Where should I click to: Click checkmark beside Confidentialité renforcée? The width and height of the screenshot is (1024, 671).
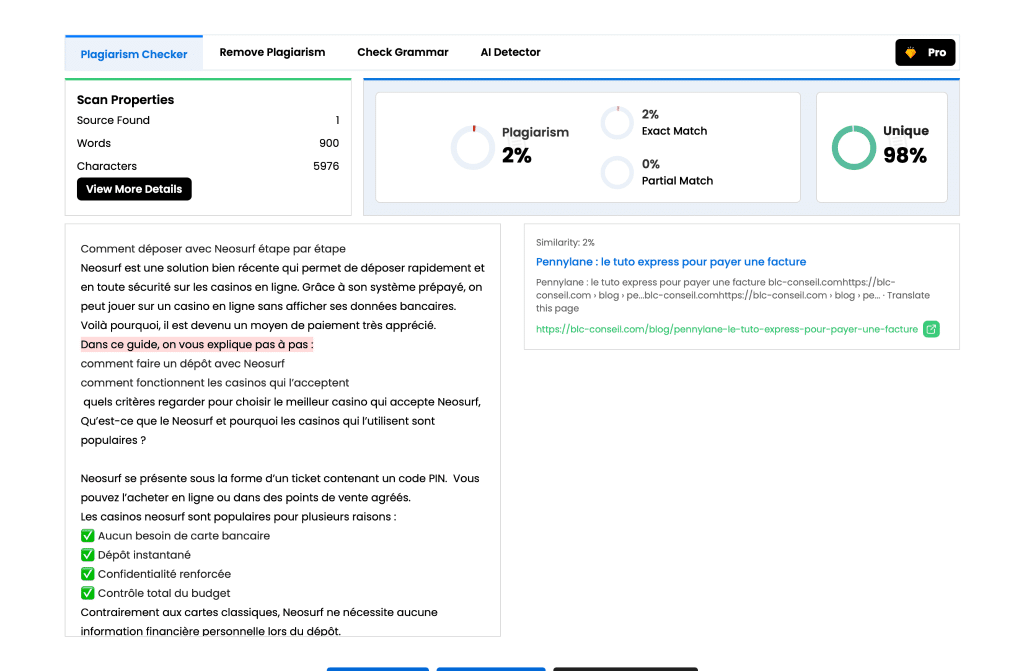point(88,574)
